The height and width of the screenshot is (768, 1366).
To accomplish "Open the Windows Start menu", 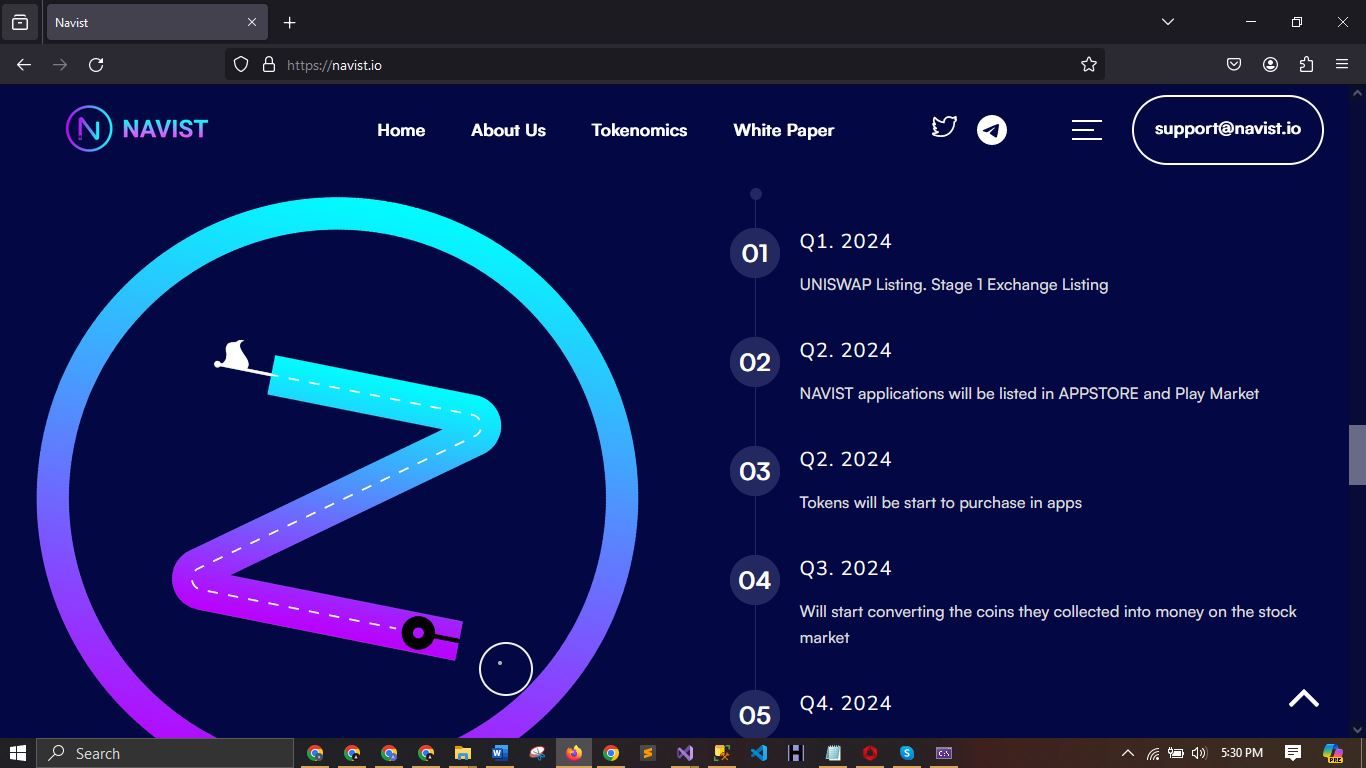I will (17, 753).
